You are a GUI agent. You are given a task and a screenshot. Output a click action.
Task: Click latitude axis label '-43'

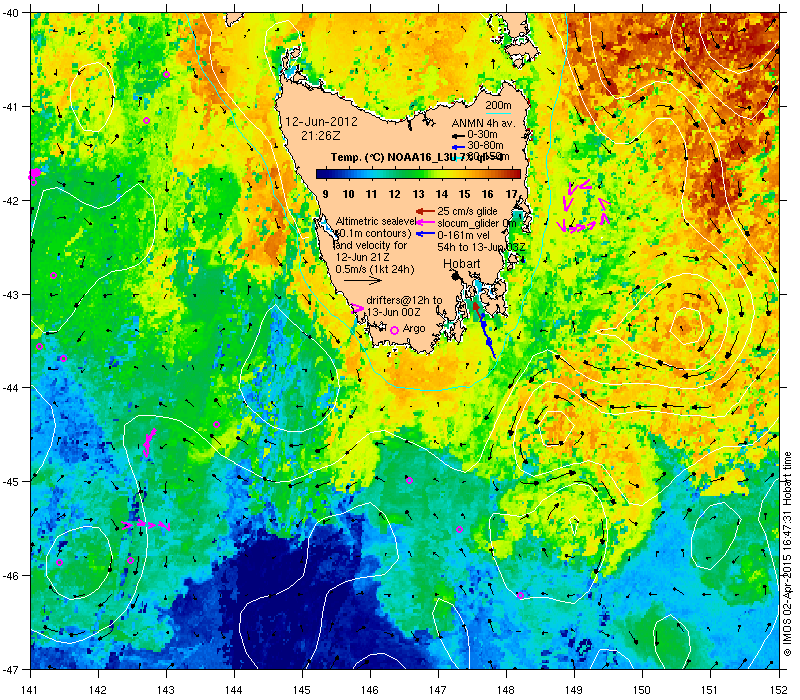coord(10,294)
